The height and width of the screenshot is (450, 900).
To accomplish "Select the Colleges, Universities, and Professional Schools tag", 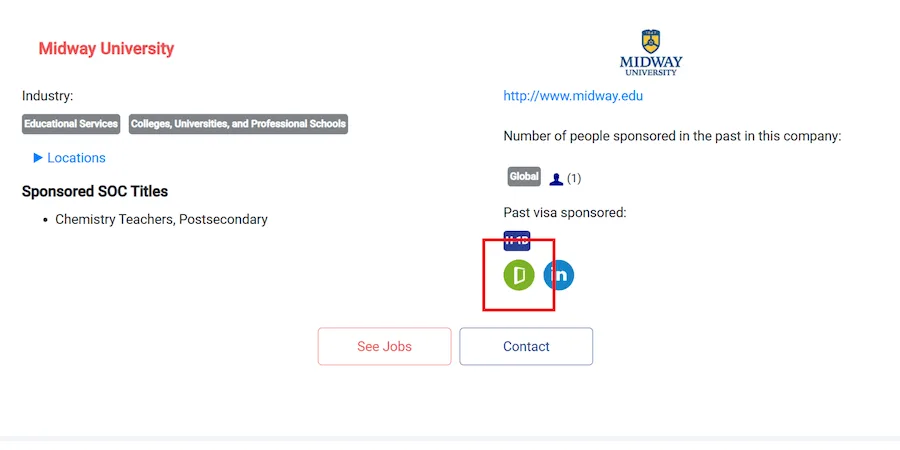I will pos(238,124).
